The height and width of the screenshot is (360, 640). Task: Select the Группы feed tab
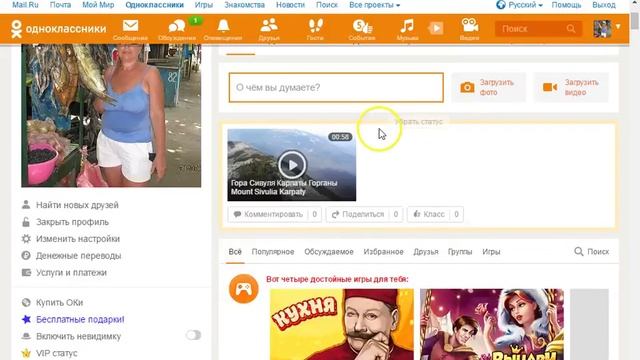click(460, 252)
